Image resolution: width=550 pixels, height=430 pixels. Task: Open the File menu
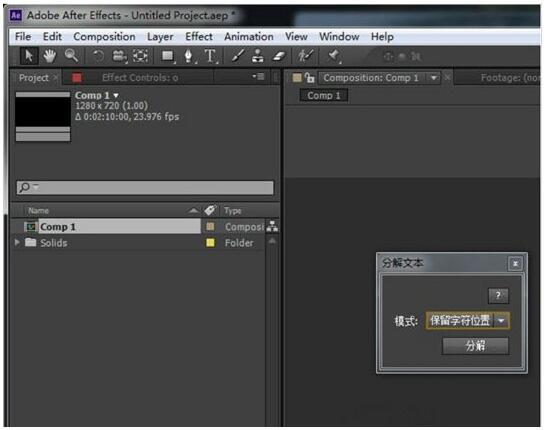[x=23, y=36]
